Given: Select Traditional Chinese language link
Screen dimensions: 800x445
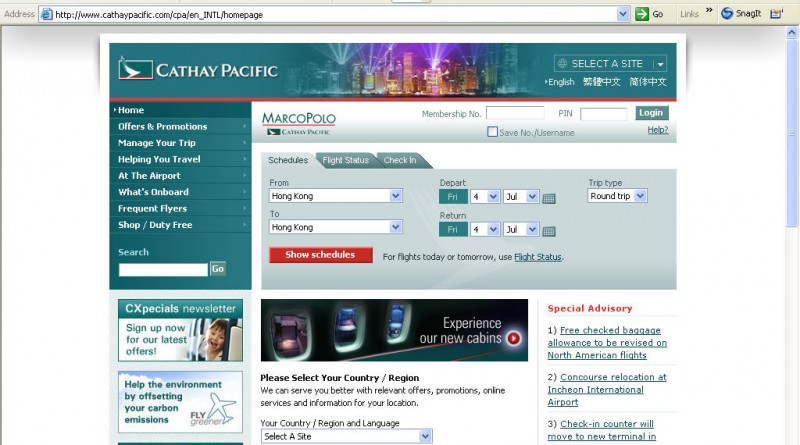Looking at the screenshot, I should 602,82.
